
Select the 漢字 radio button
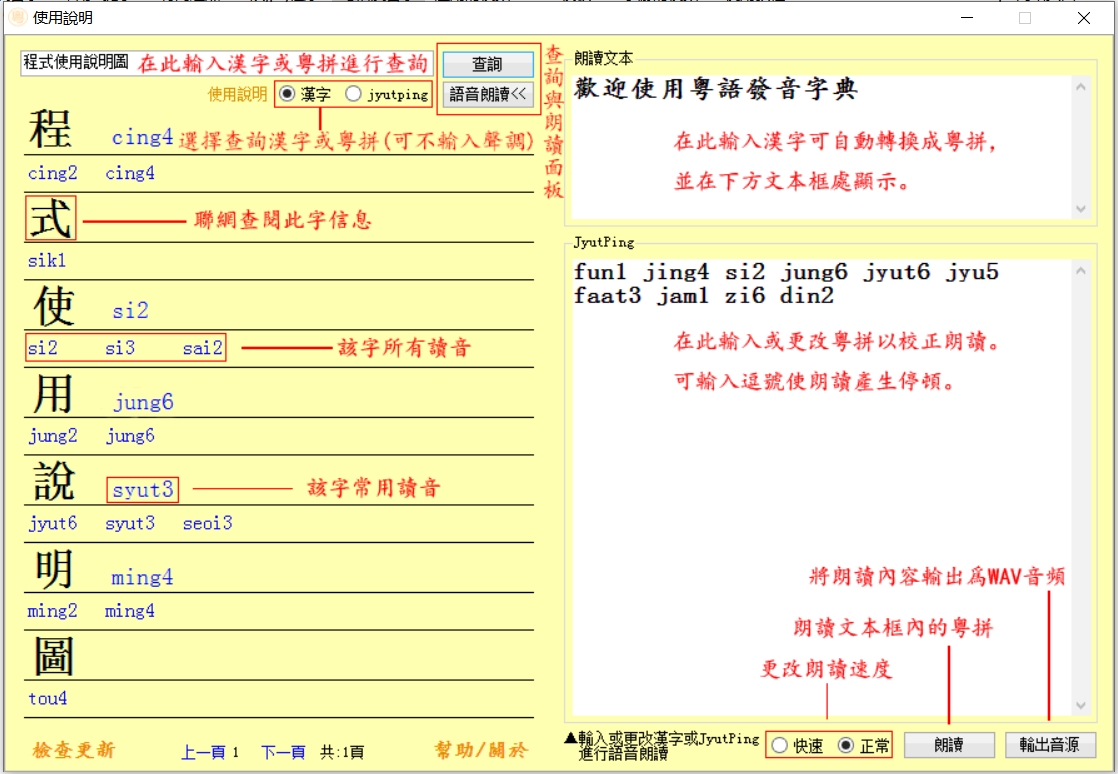(287, 95)
